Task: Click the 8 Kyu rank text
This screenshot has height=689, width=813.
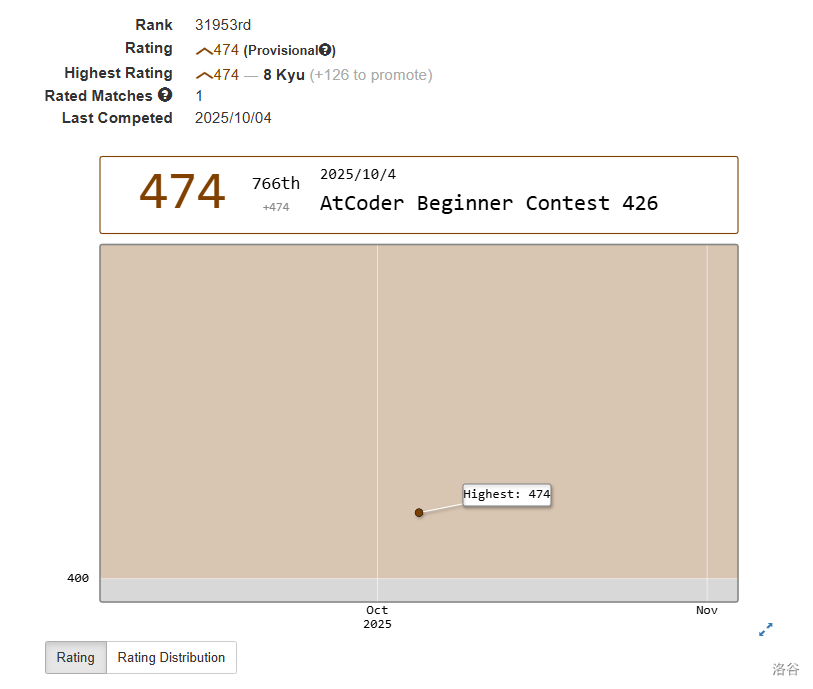Action: (x=283, y=75)
